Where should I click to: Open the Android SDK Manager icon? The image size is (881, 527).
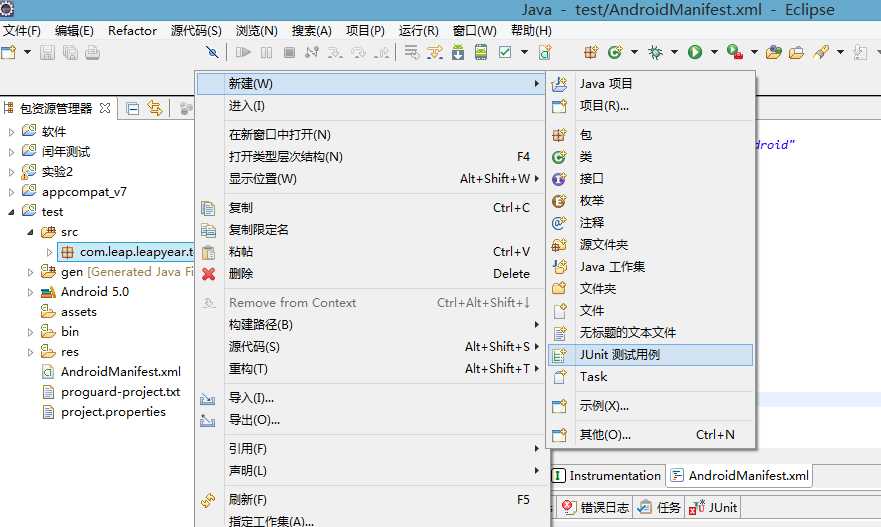(458, 53)
